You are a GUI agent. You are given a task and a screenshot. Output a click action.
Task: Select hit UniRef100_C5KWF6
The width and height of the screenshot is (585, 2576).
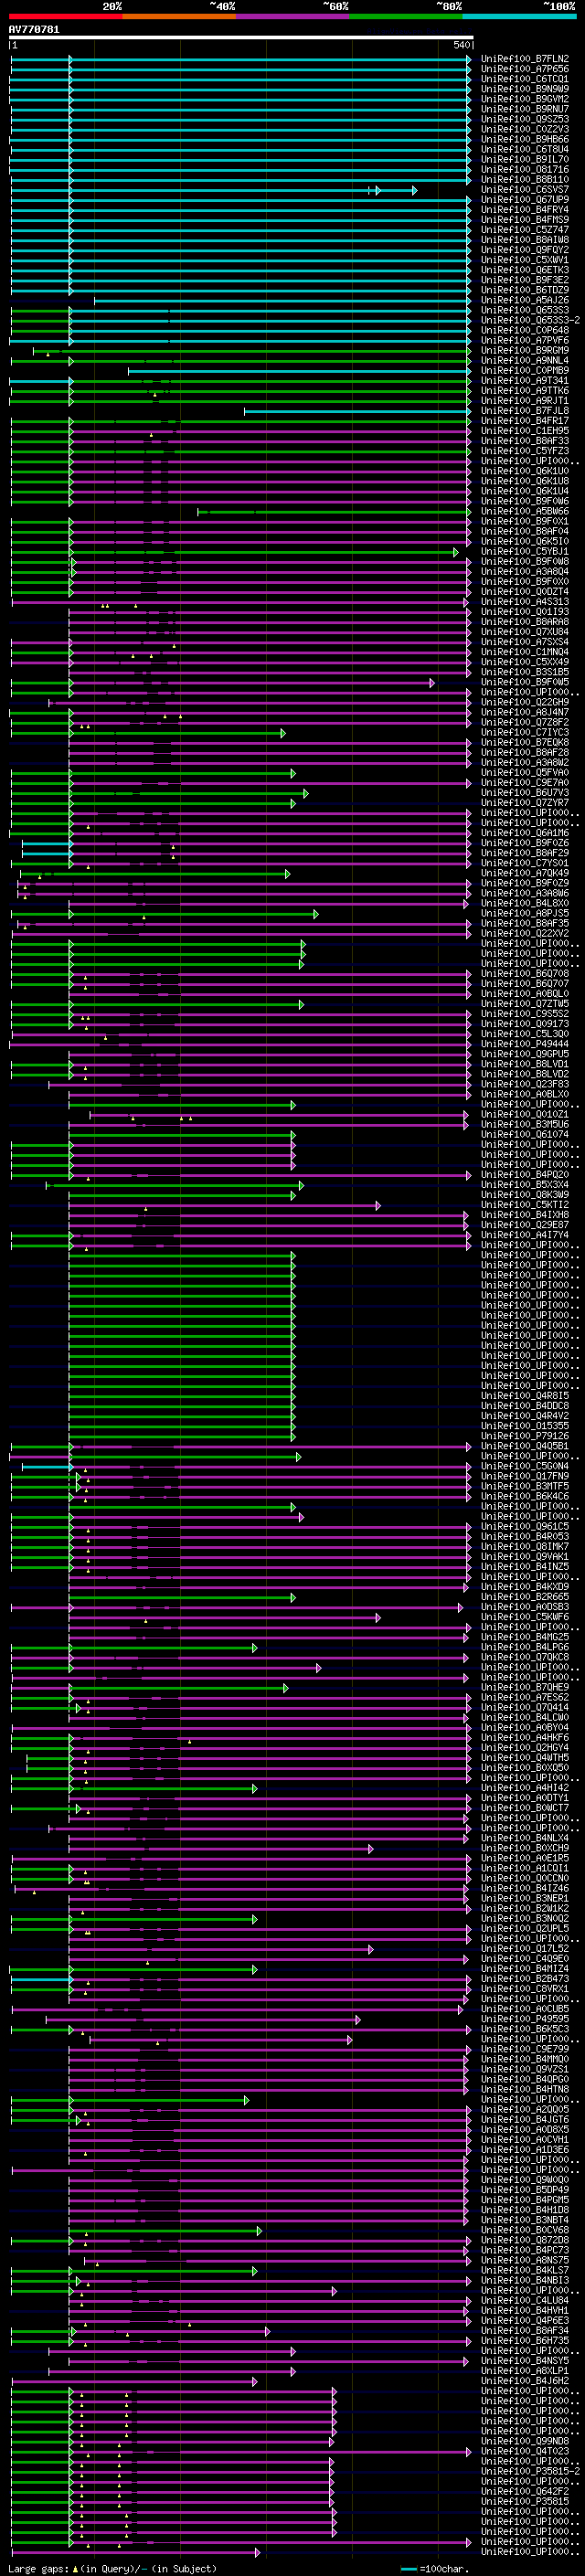[524, 1618]
